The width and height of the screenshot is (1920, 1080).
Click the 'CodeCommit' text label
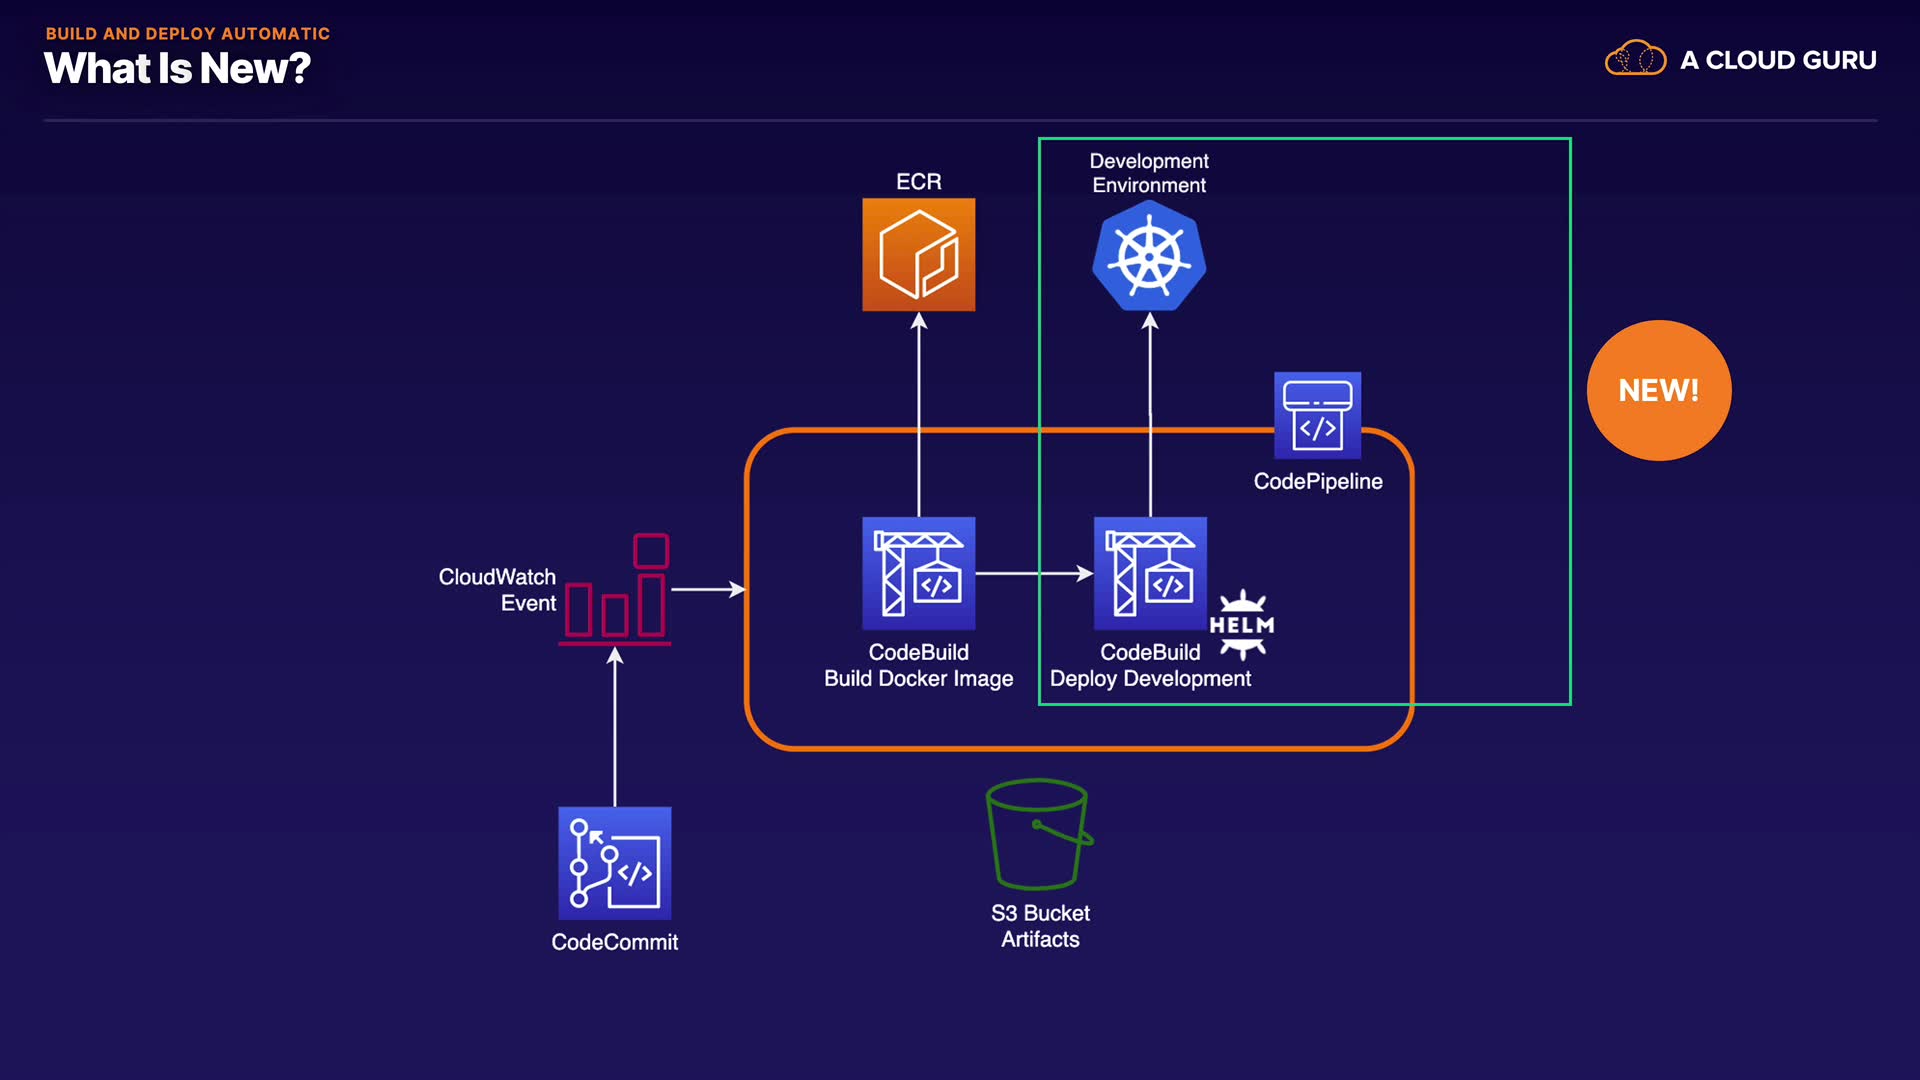[614, 942]
